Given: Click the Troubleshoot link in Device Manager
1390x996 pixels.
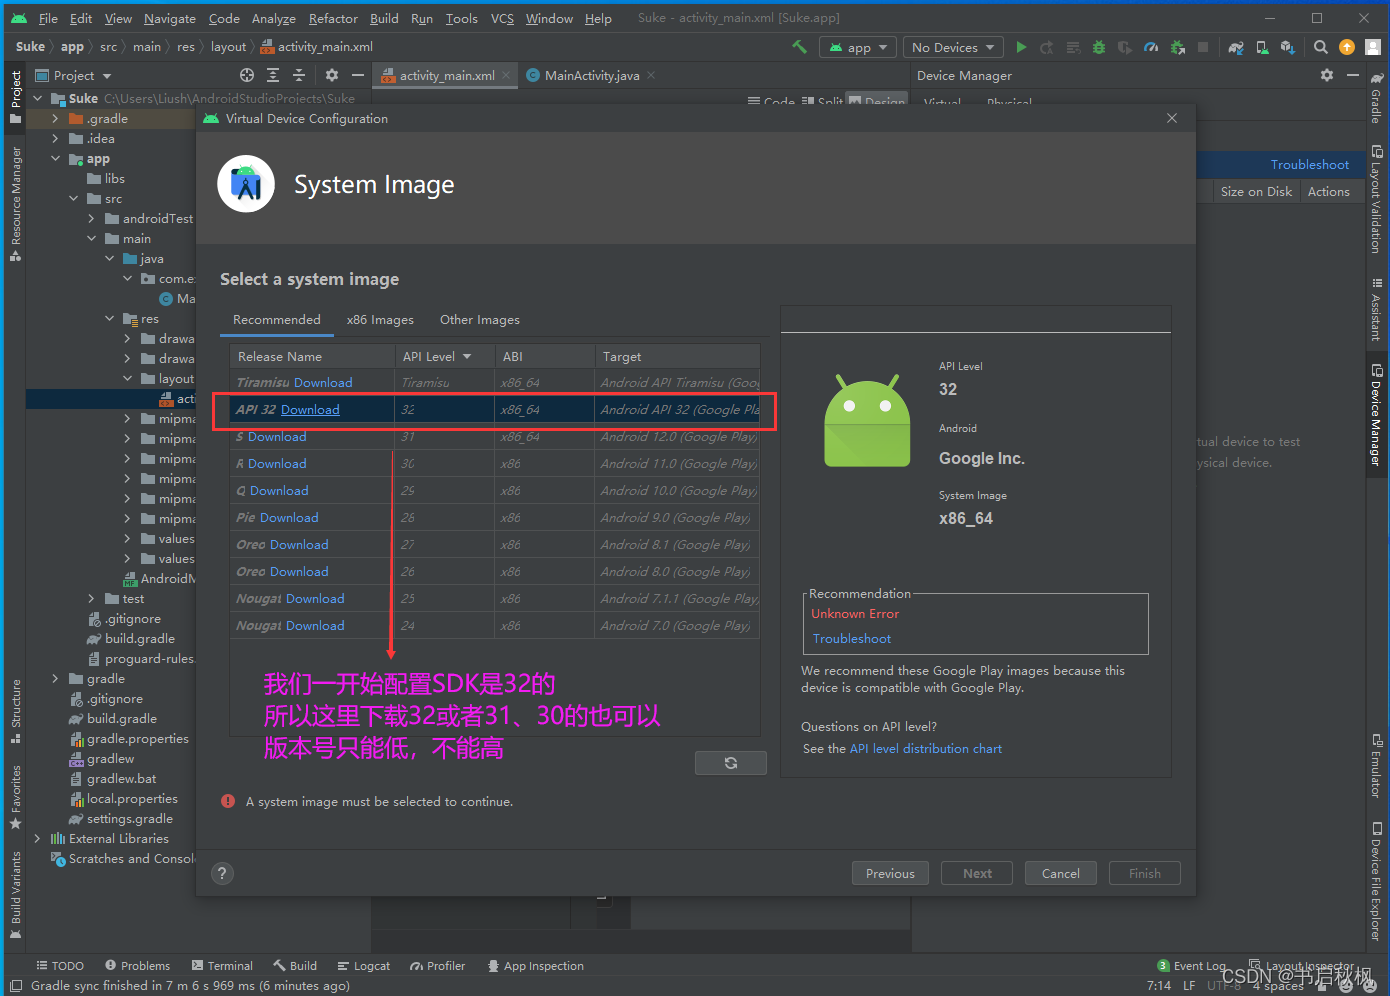Looking at the screenshot, I should pyautogui.click(x=1310, y=165).
